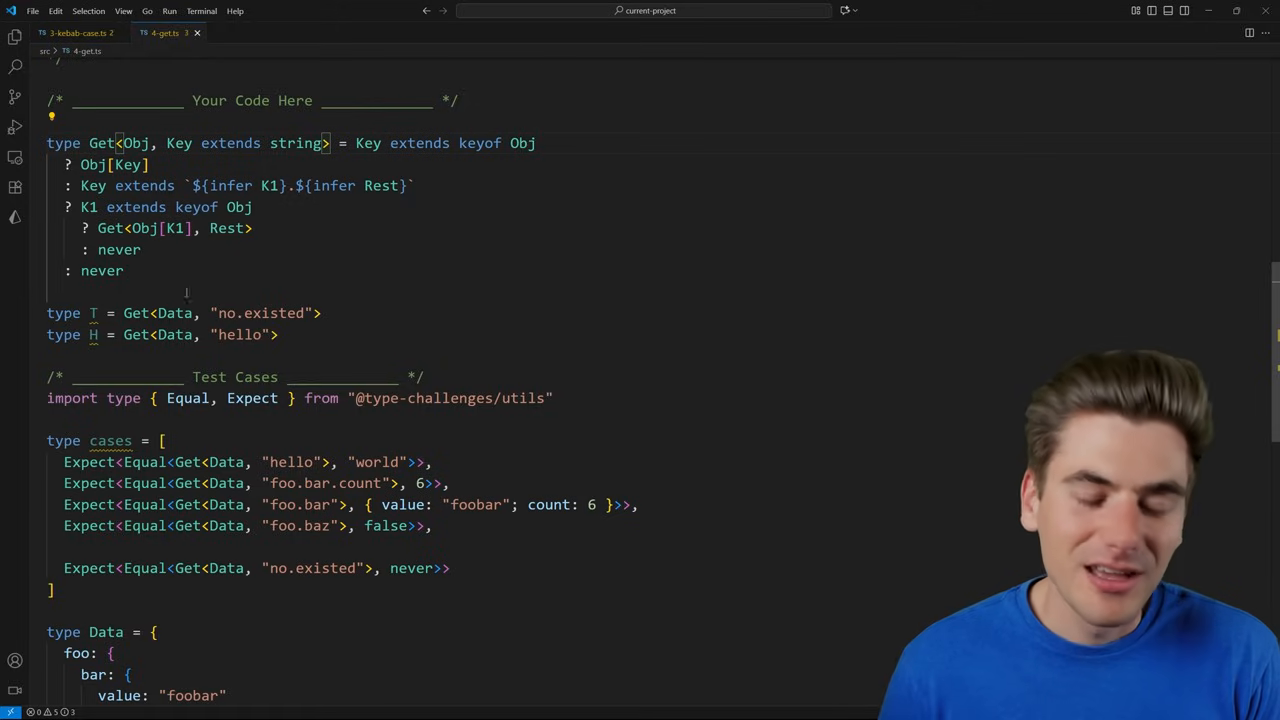Open editor More Actions ellipsis

tap(1265, 33)
